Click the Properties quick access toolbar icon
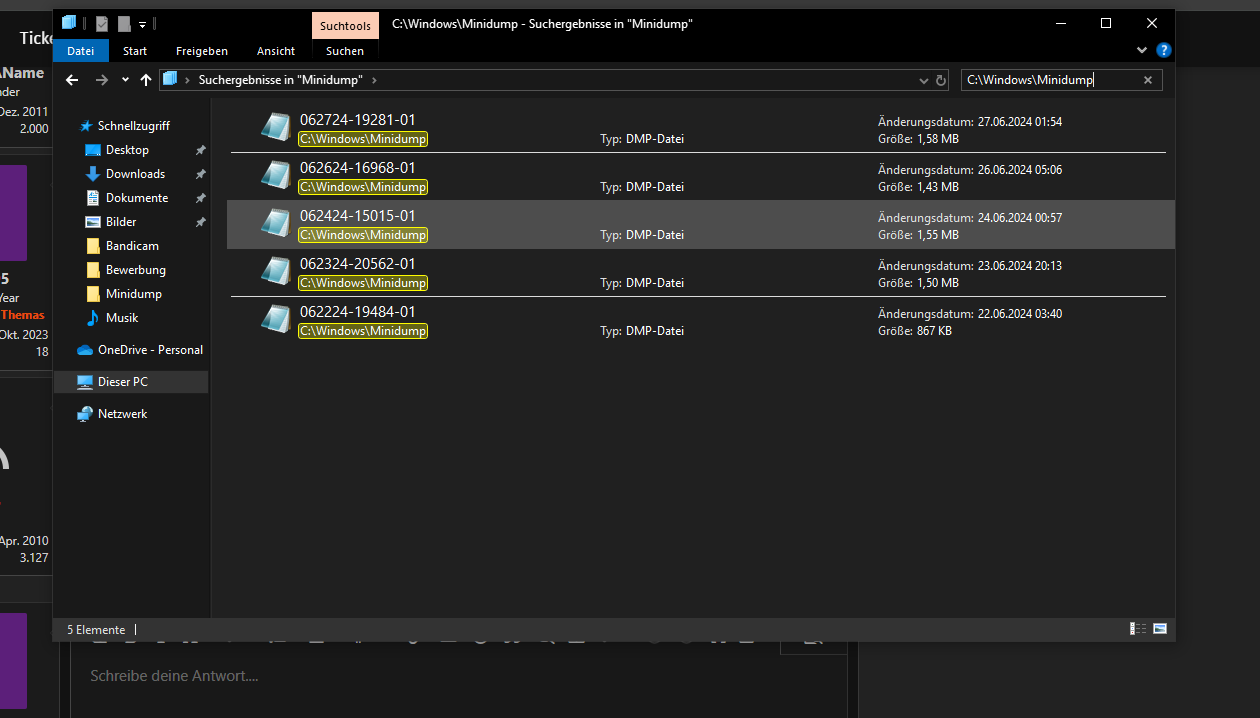The image size is (1260, 718). (102, 23)
